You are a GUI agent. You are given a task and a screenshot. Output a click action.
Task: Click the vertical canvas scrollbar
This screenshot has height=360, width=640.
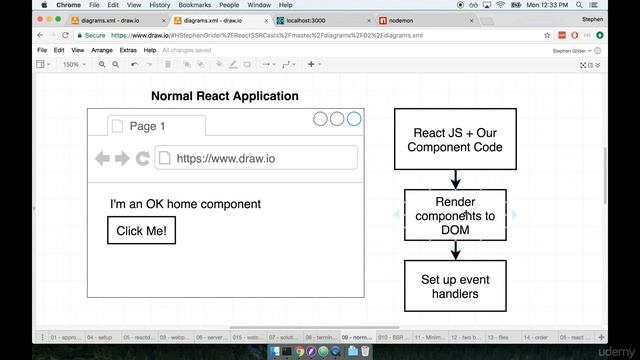point(605,176)
